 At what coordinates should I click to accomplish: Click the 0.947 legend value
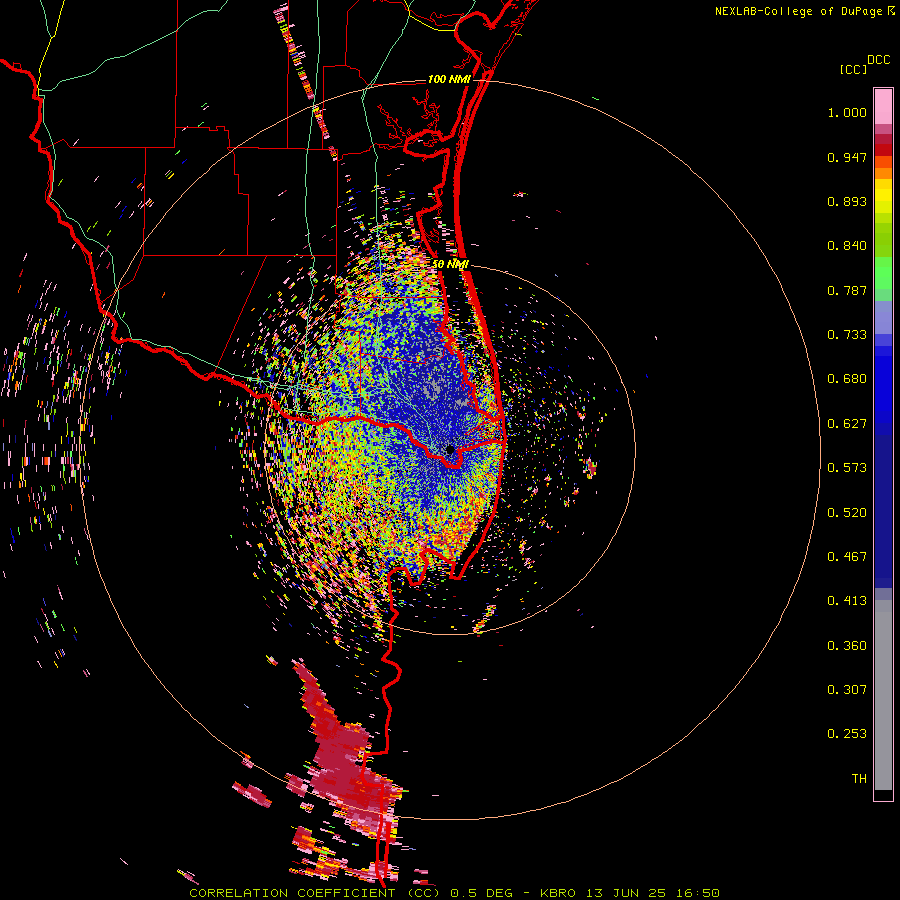click(x=847, y=157)
